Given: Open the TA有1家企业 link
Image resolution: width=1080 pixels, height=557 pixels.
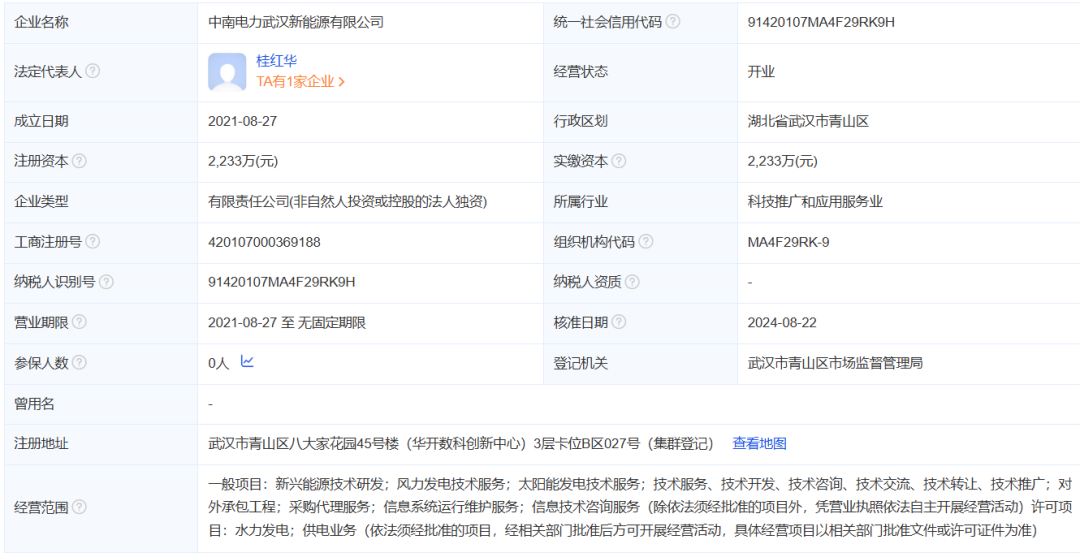Looking at the screenshot, I should click(x=300, y=81).
